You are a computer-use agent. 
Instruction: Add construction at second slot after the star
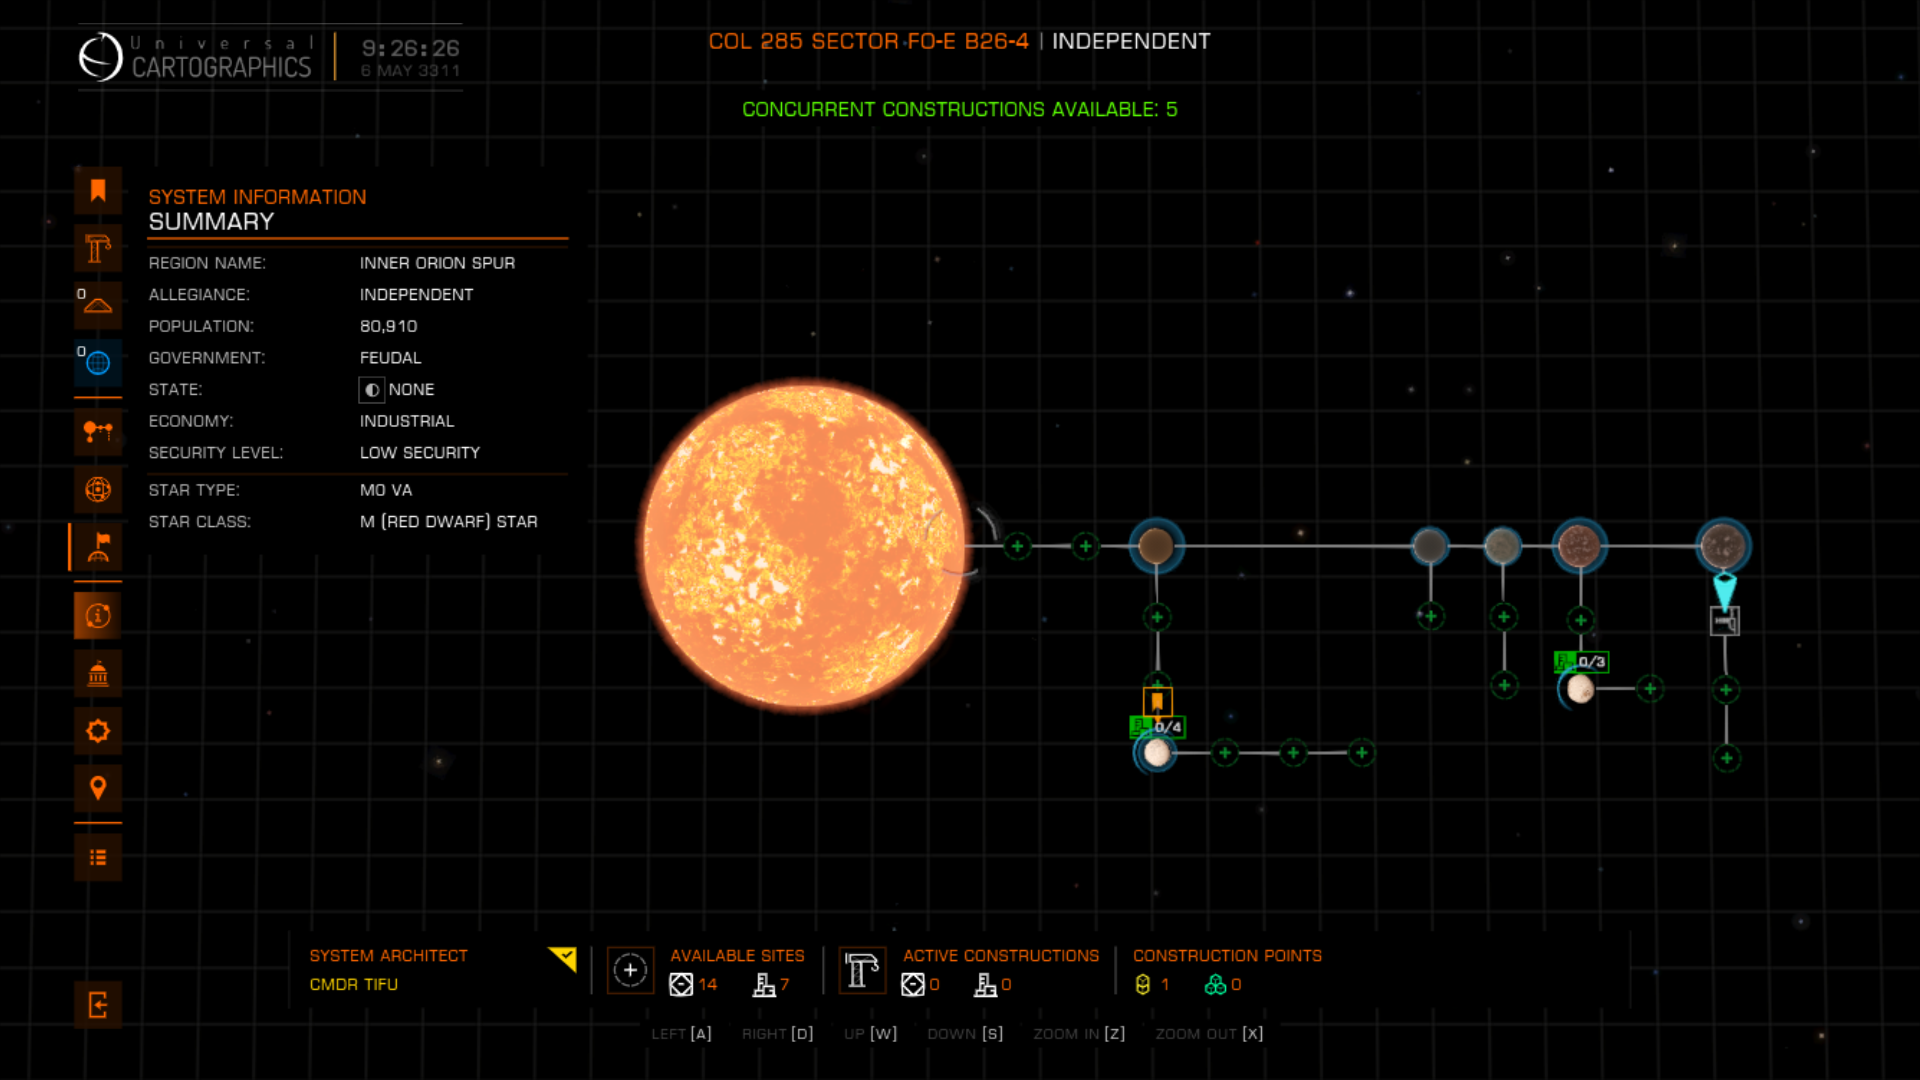coord(1085,546)
